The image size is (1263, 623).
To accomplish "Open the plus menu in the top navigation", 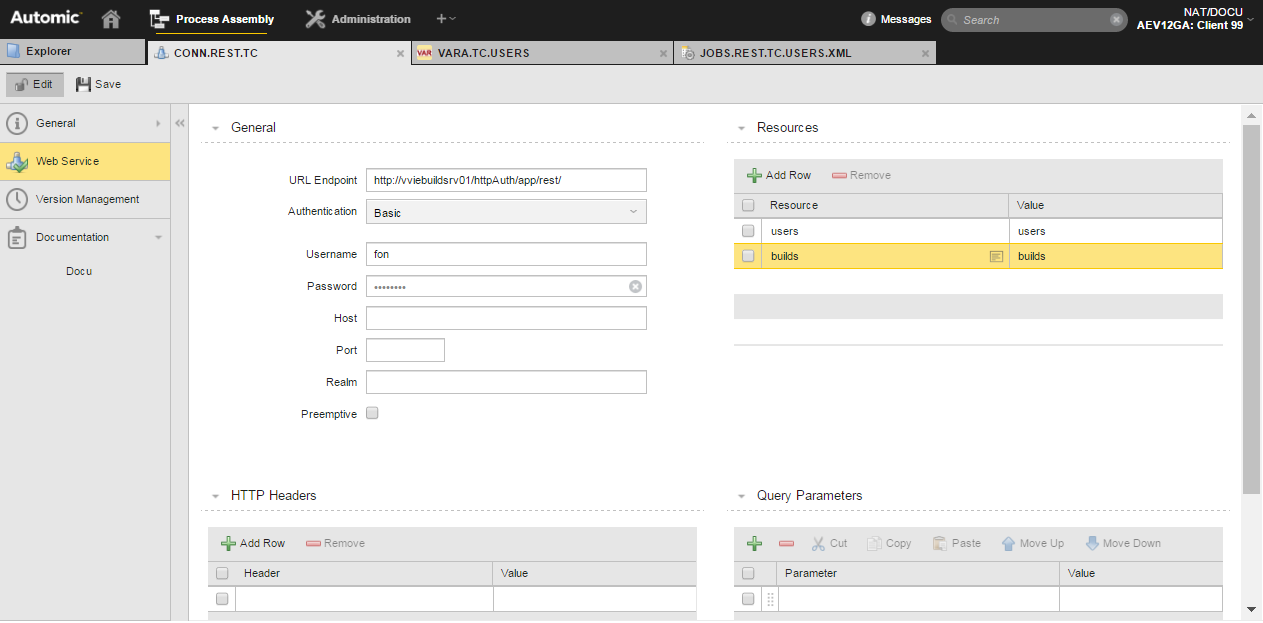I will click(444, 18).
